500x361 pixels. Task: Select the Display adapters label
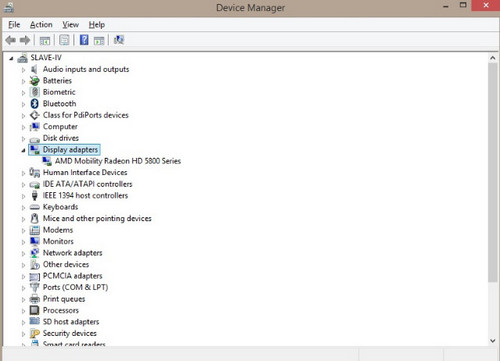[x=70, y=150]
